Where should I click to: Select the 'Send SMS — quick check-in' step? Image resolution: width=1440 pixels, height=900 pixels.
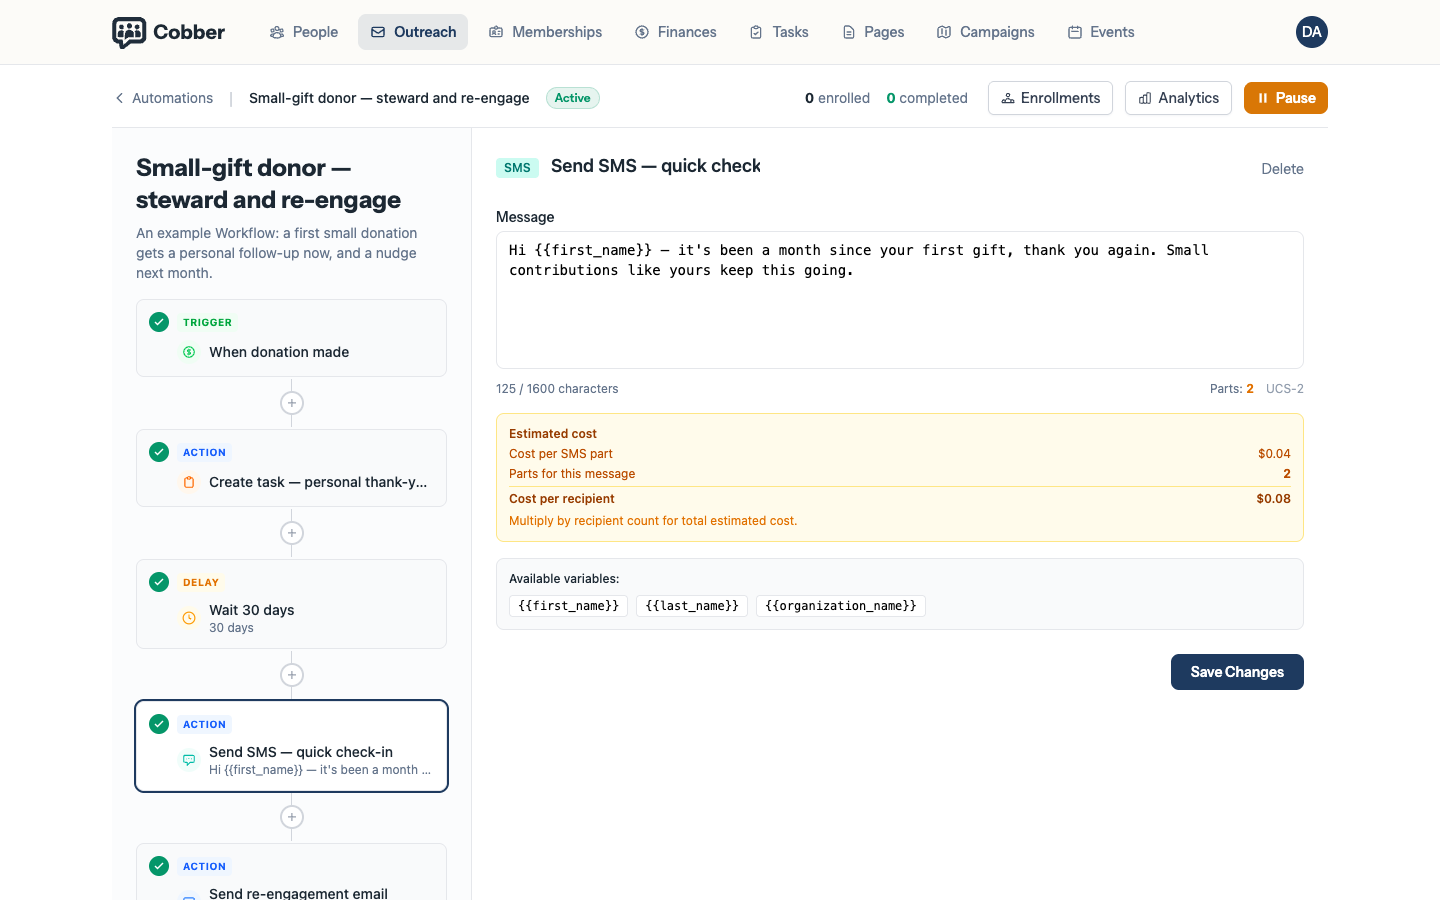click(291, 746)
